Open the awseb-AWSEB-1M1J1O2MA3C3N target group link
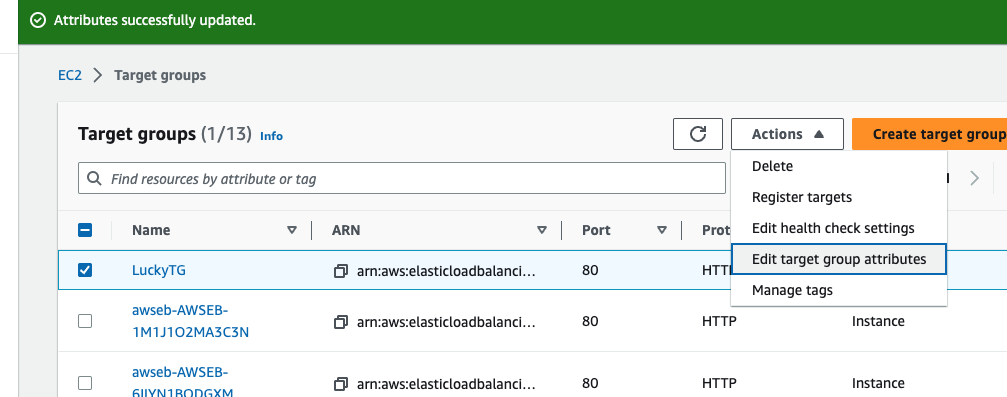Screen dimensions: 1007x397 [x=191, y=321]
